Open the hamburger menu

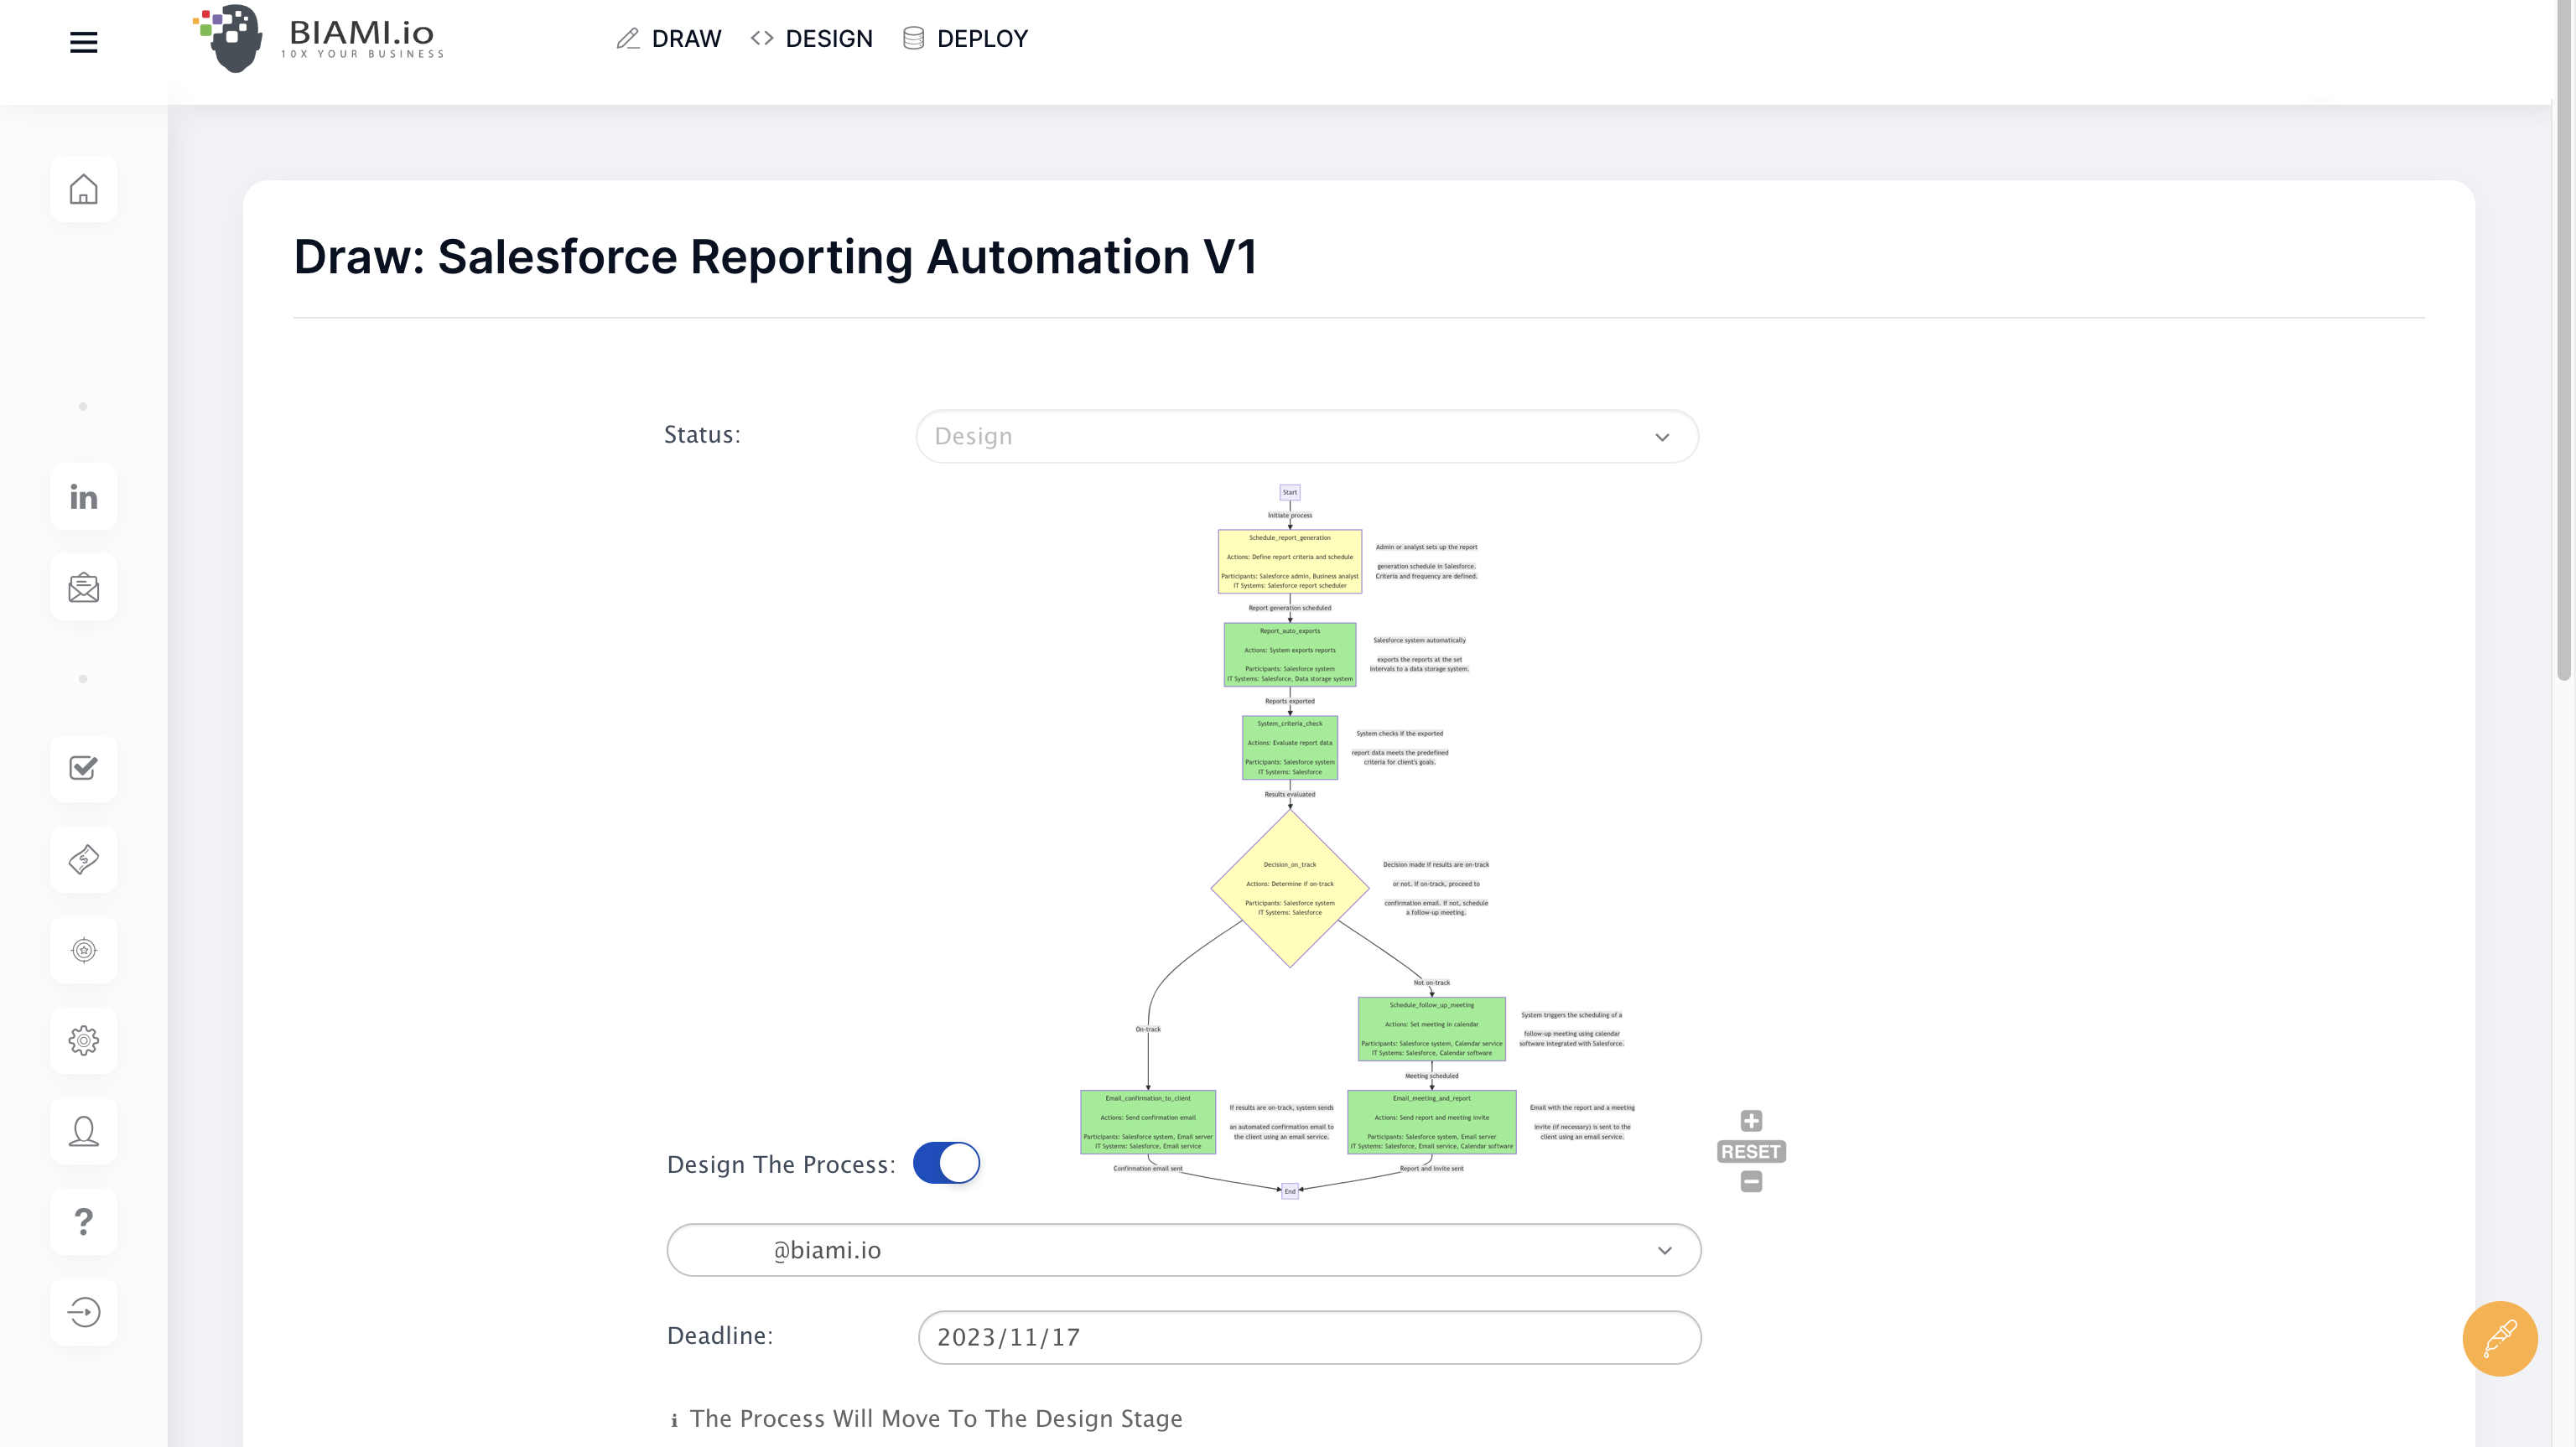[84, 42]
